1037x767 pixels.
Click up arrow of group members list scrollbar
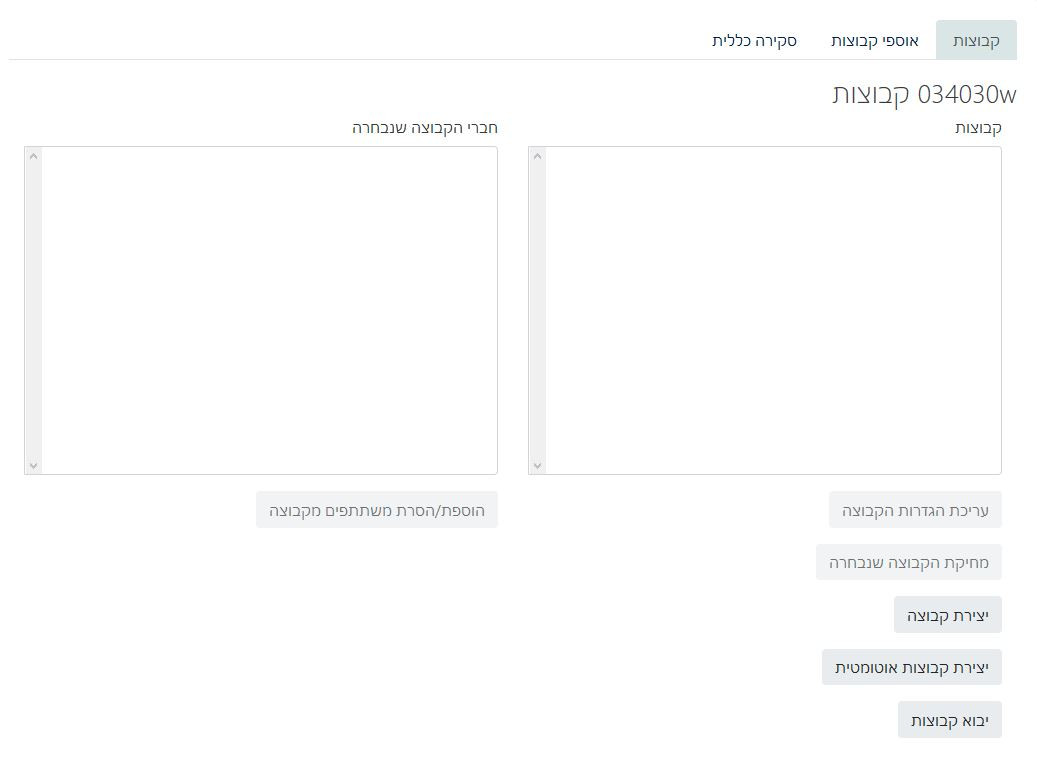[x=33, y=156]
